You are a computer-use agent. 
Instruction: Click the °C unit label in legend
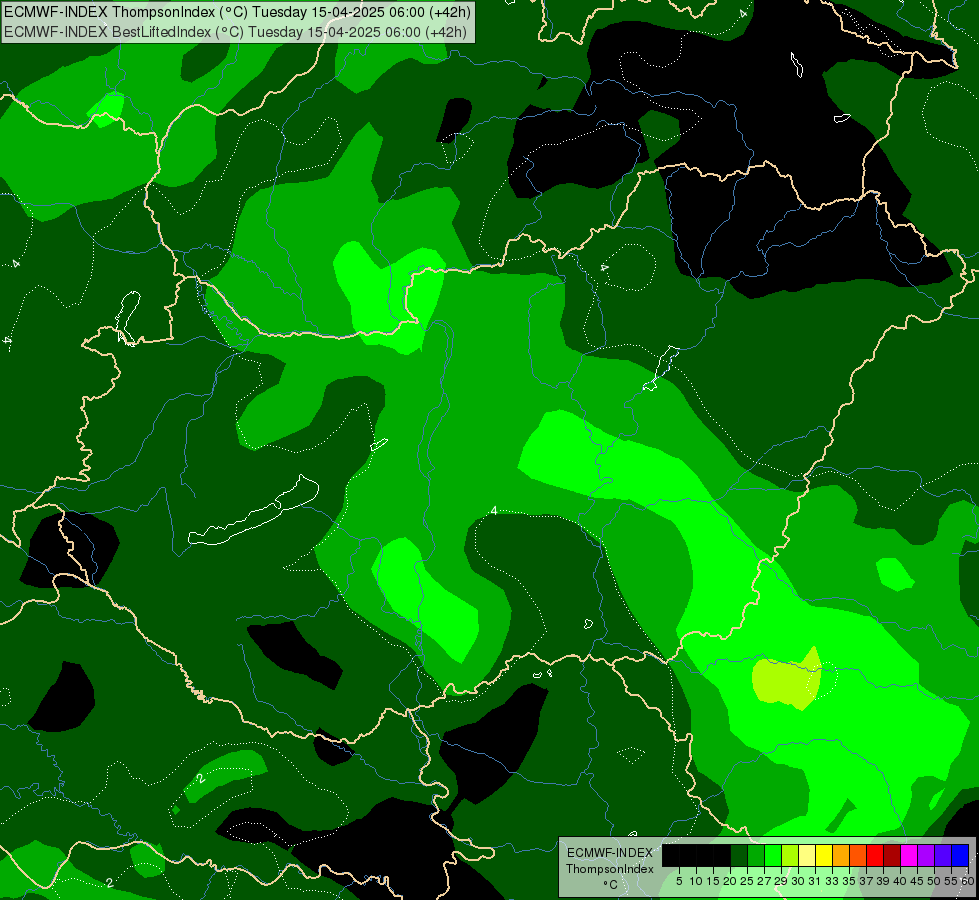pyautogui.click(x=611, y=884)
